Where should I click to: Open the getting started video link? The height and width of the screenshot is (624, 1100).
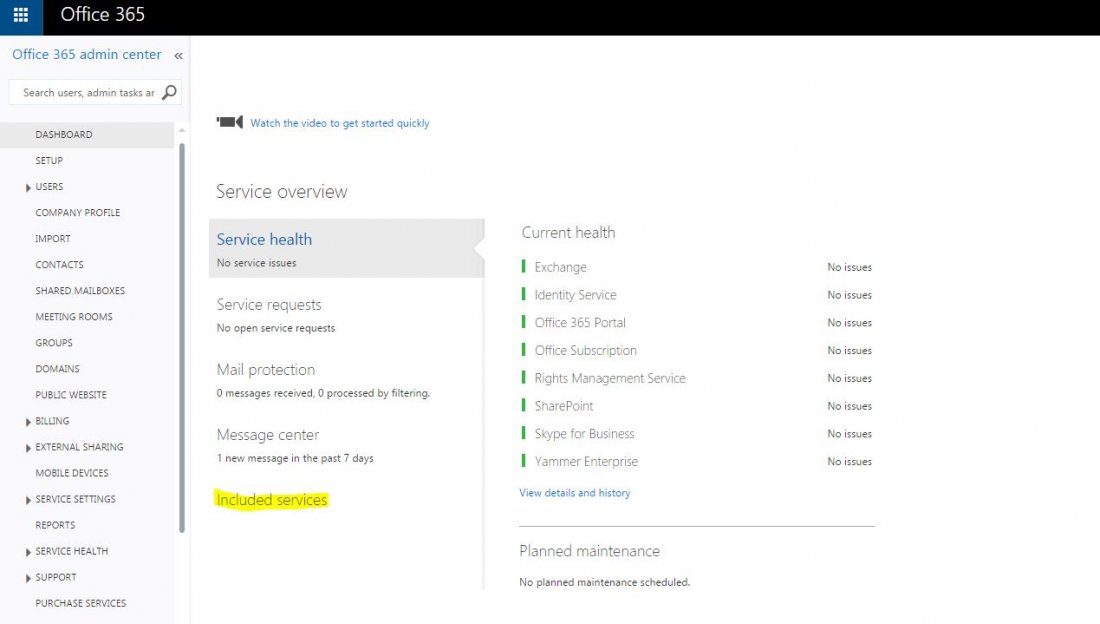pyautogui.click(x=340, y=123)
